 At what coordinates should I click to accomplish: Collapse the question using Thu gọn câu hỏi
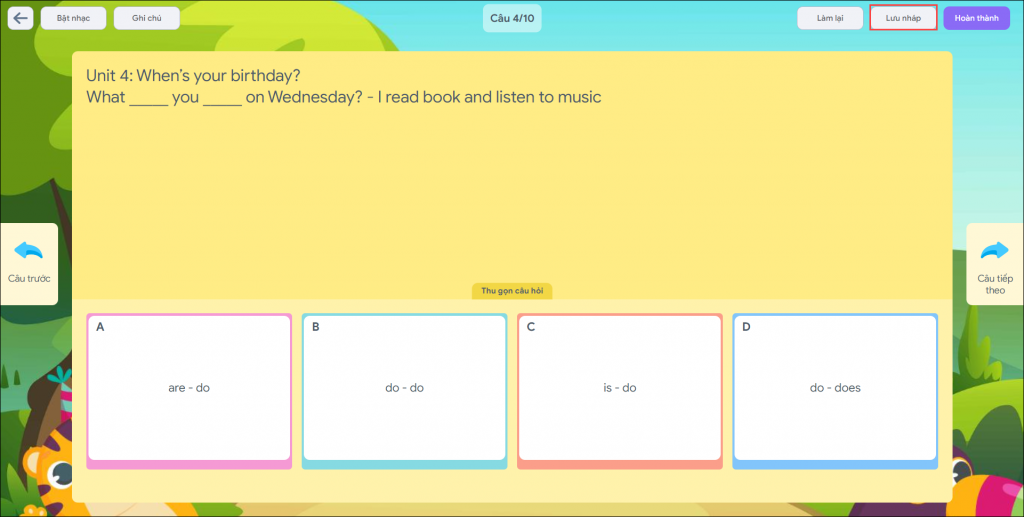point(512,291)
